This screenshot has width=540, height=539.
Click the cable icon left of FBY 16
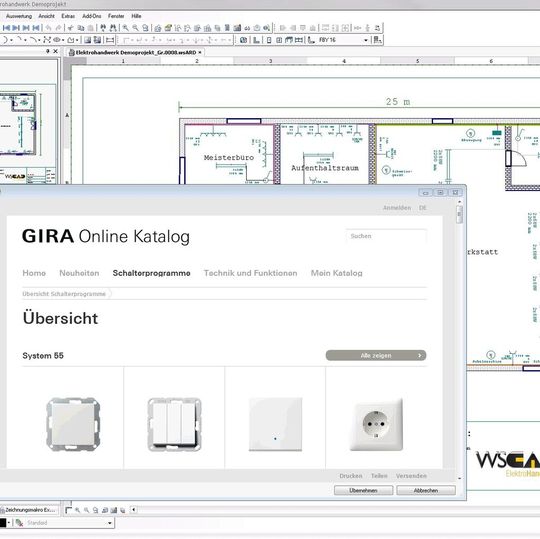pos(311,40)
